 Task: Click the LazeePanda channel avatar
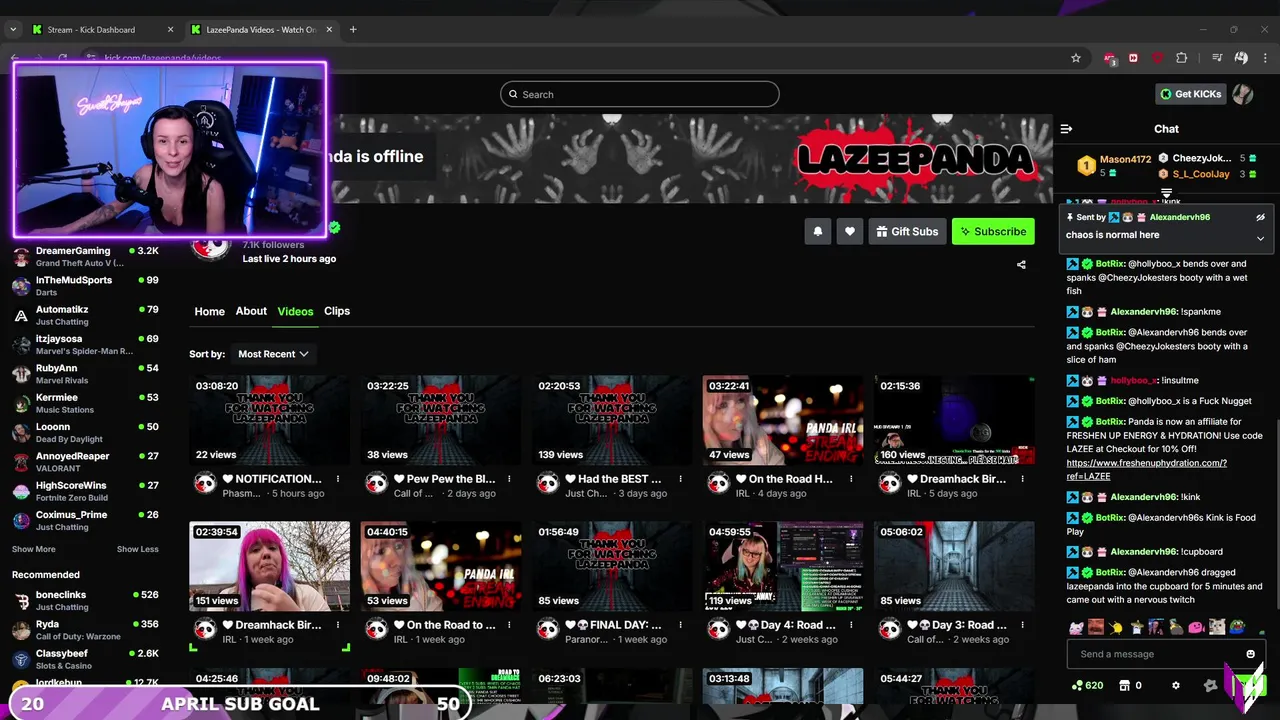pos(210,248)
